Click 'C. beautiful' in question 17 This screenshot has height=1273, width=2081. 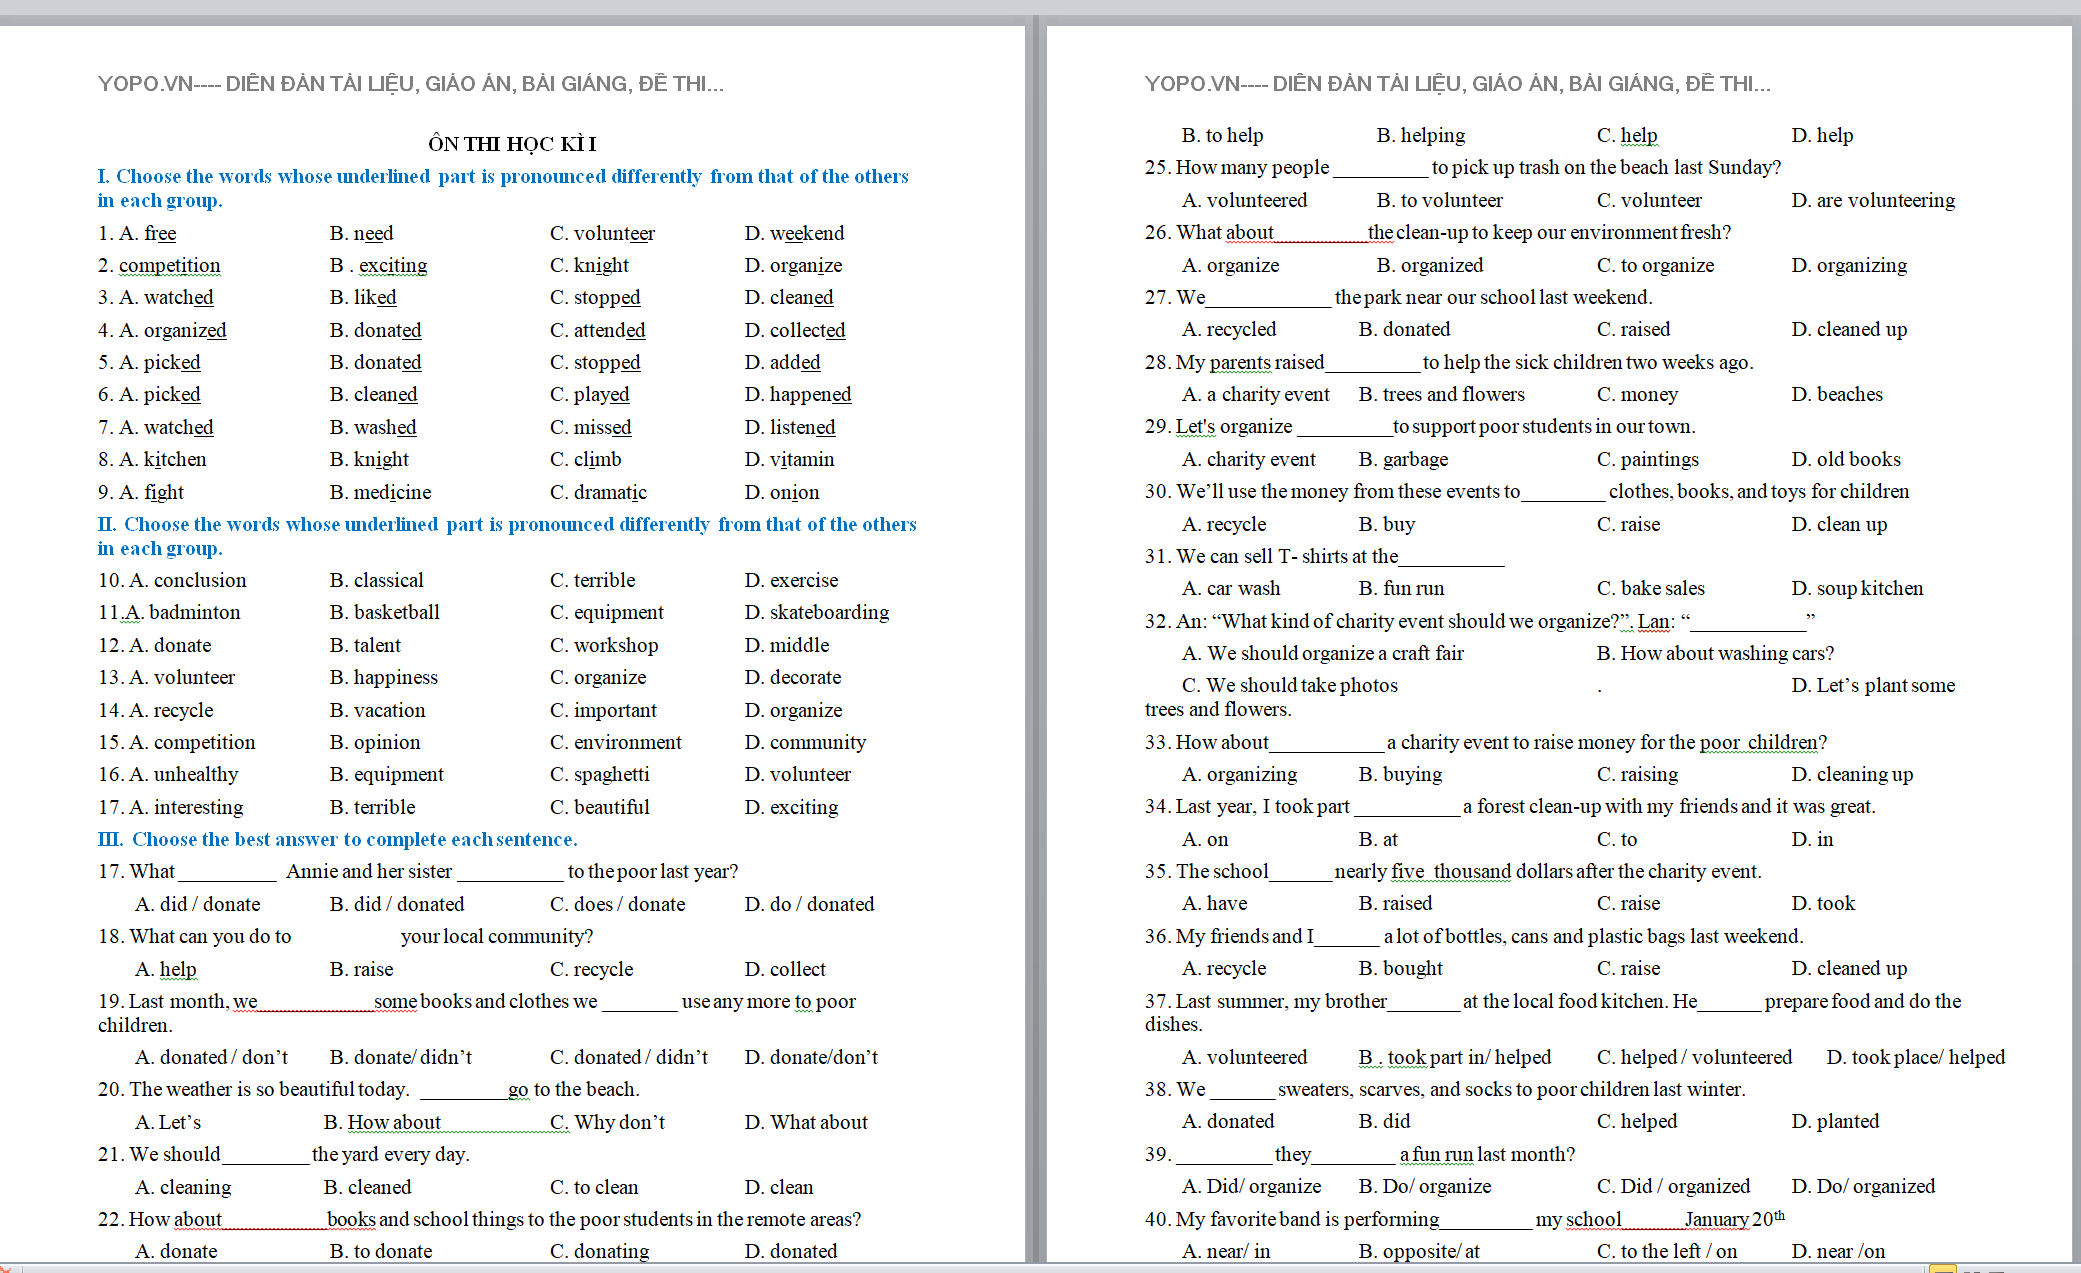click(599, 807)
